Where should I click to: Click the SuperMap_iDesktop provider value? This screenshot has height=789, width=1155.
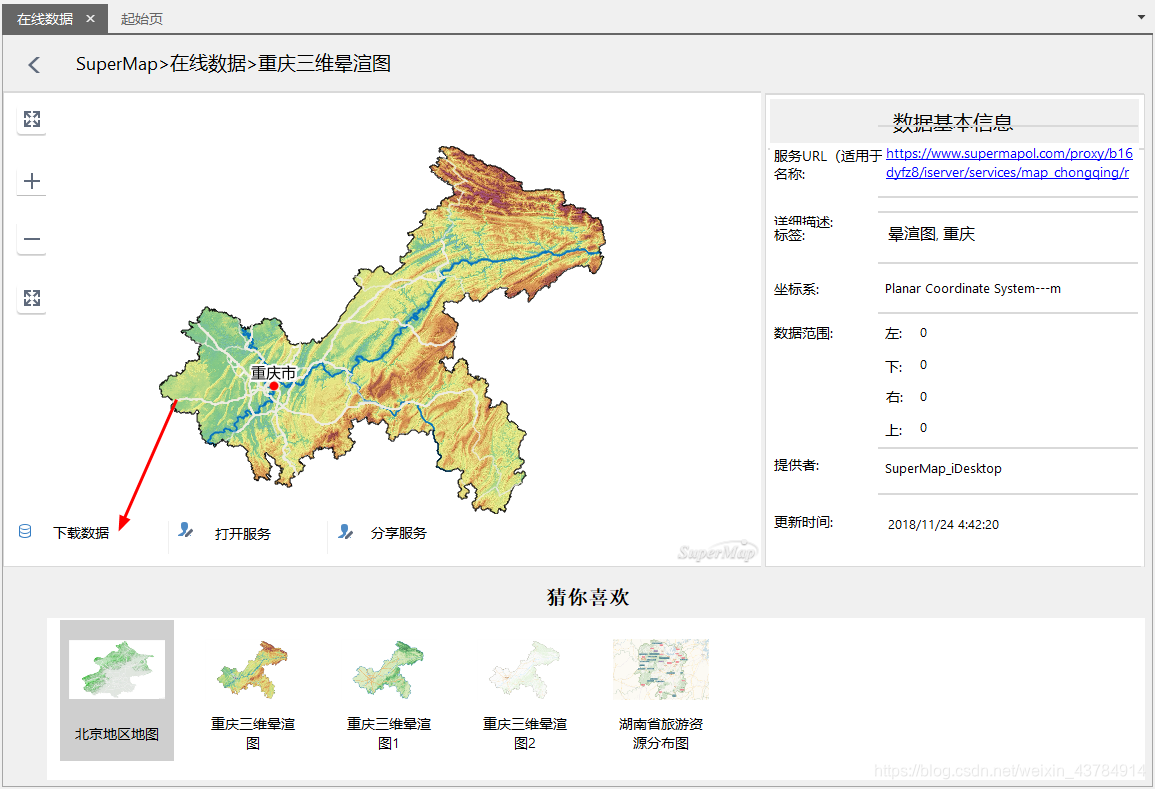coord(943,469)
